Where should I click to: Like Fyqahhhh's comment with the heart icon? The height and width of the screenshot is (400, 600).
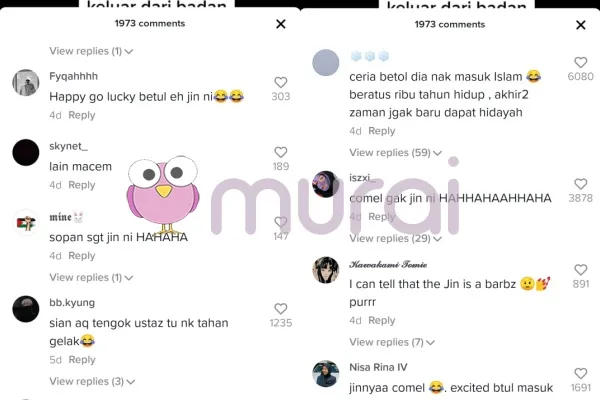[280, 82]
